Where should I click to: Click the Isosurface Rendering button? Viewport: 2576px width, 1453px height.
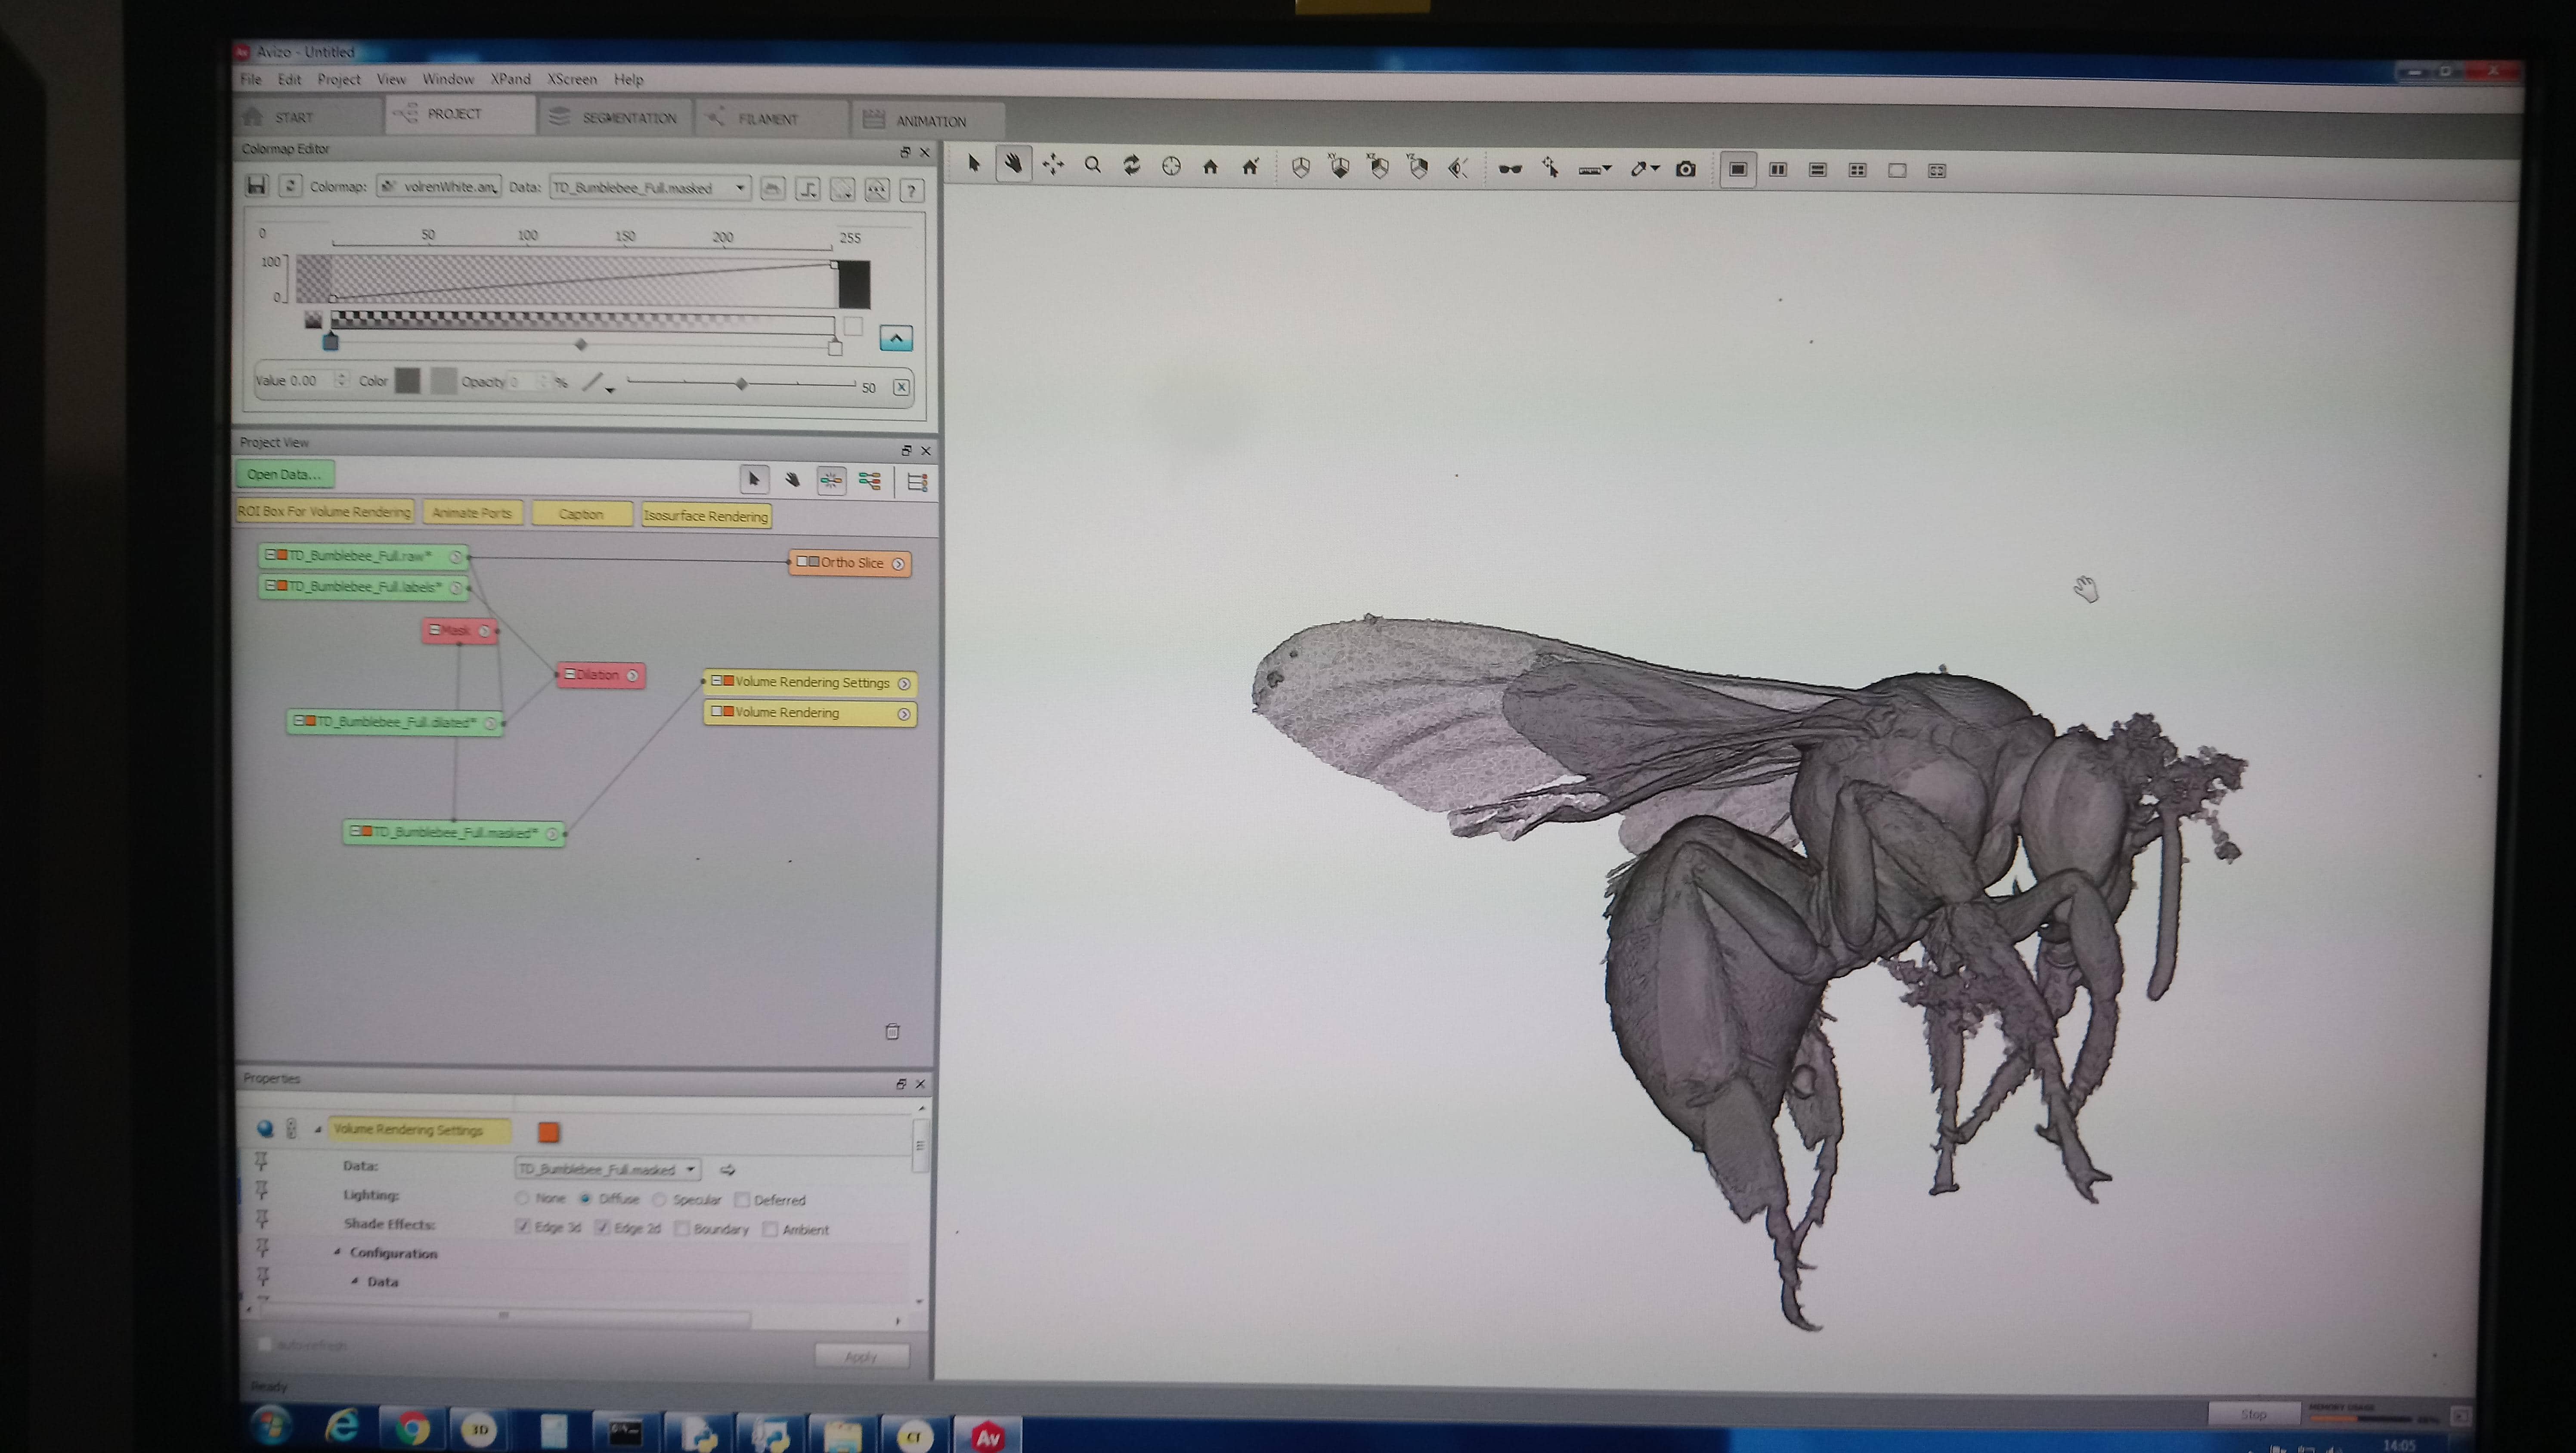tap(706, 516)
